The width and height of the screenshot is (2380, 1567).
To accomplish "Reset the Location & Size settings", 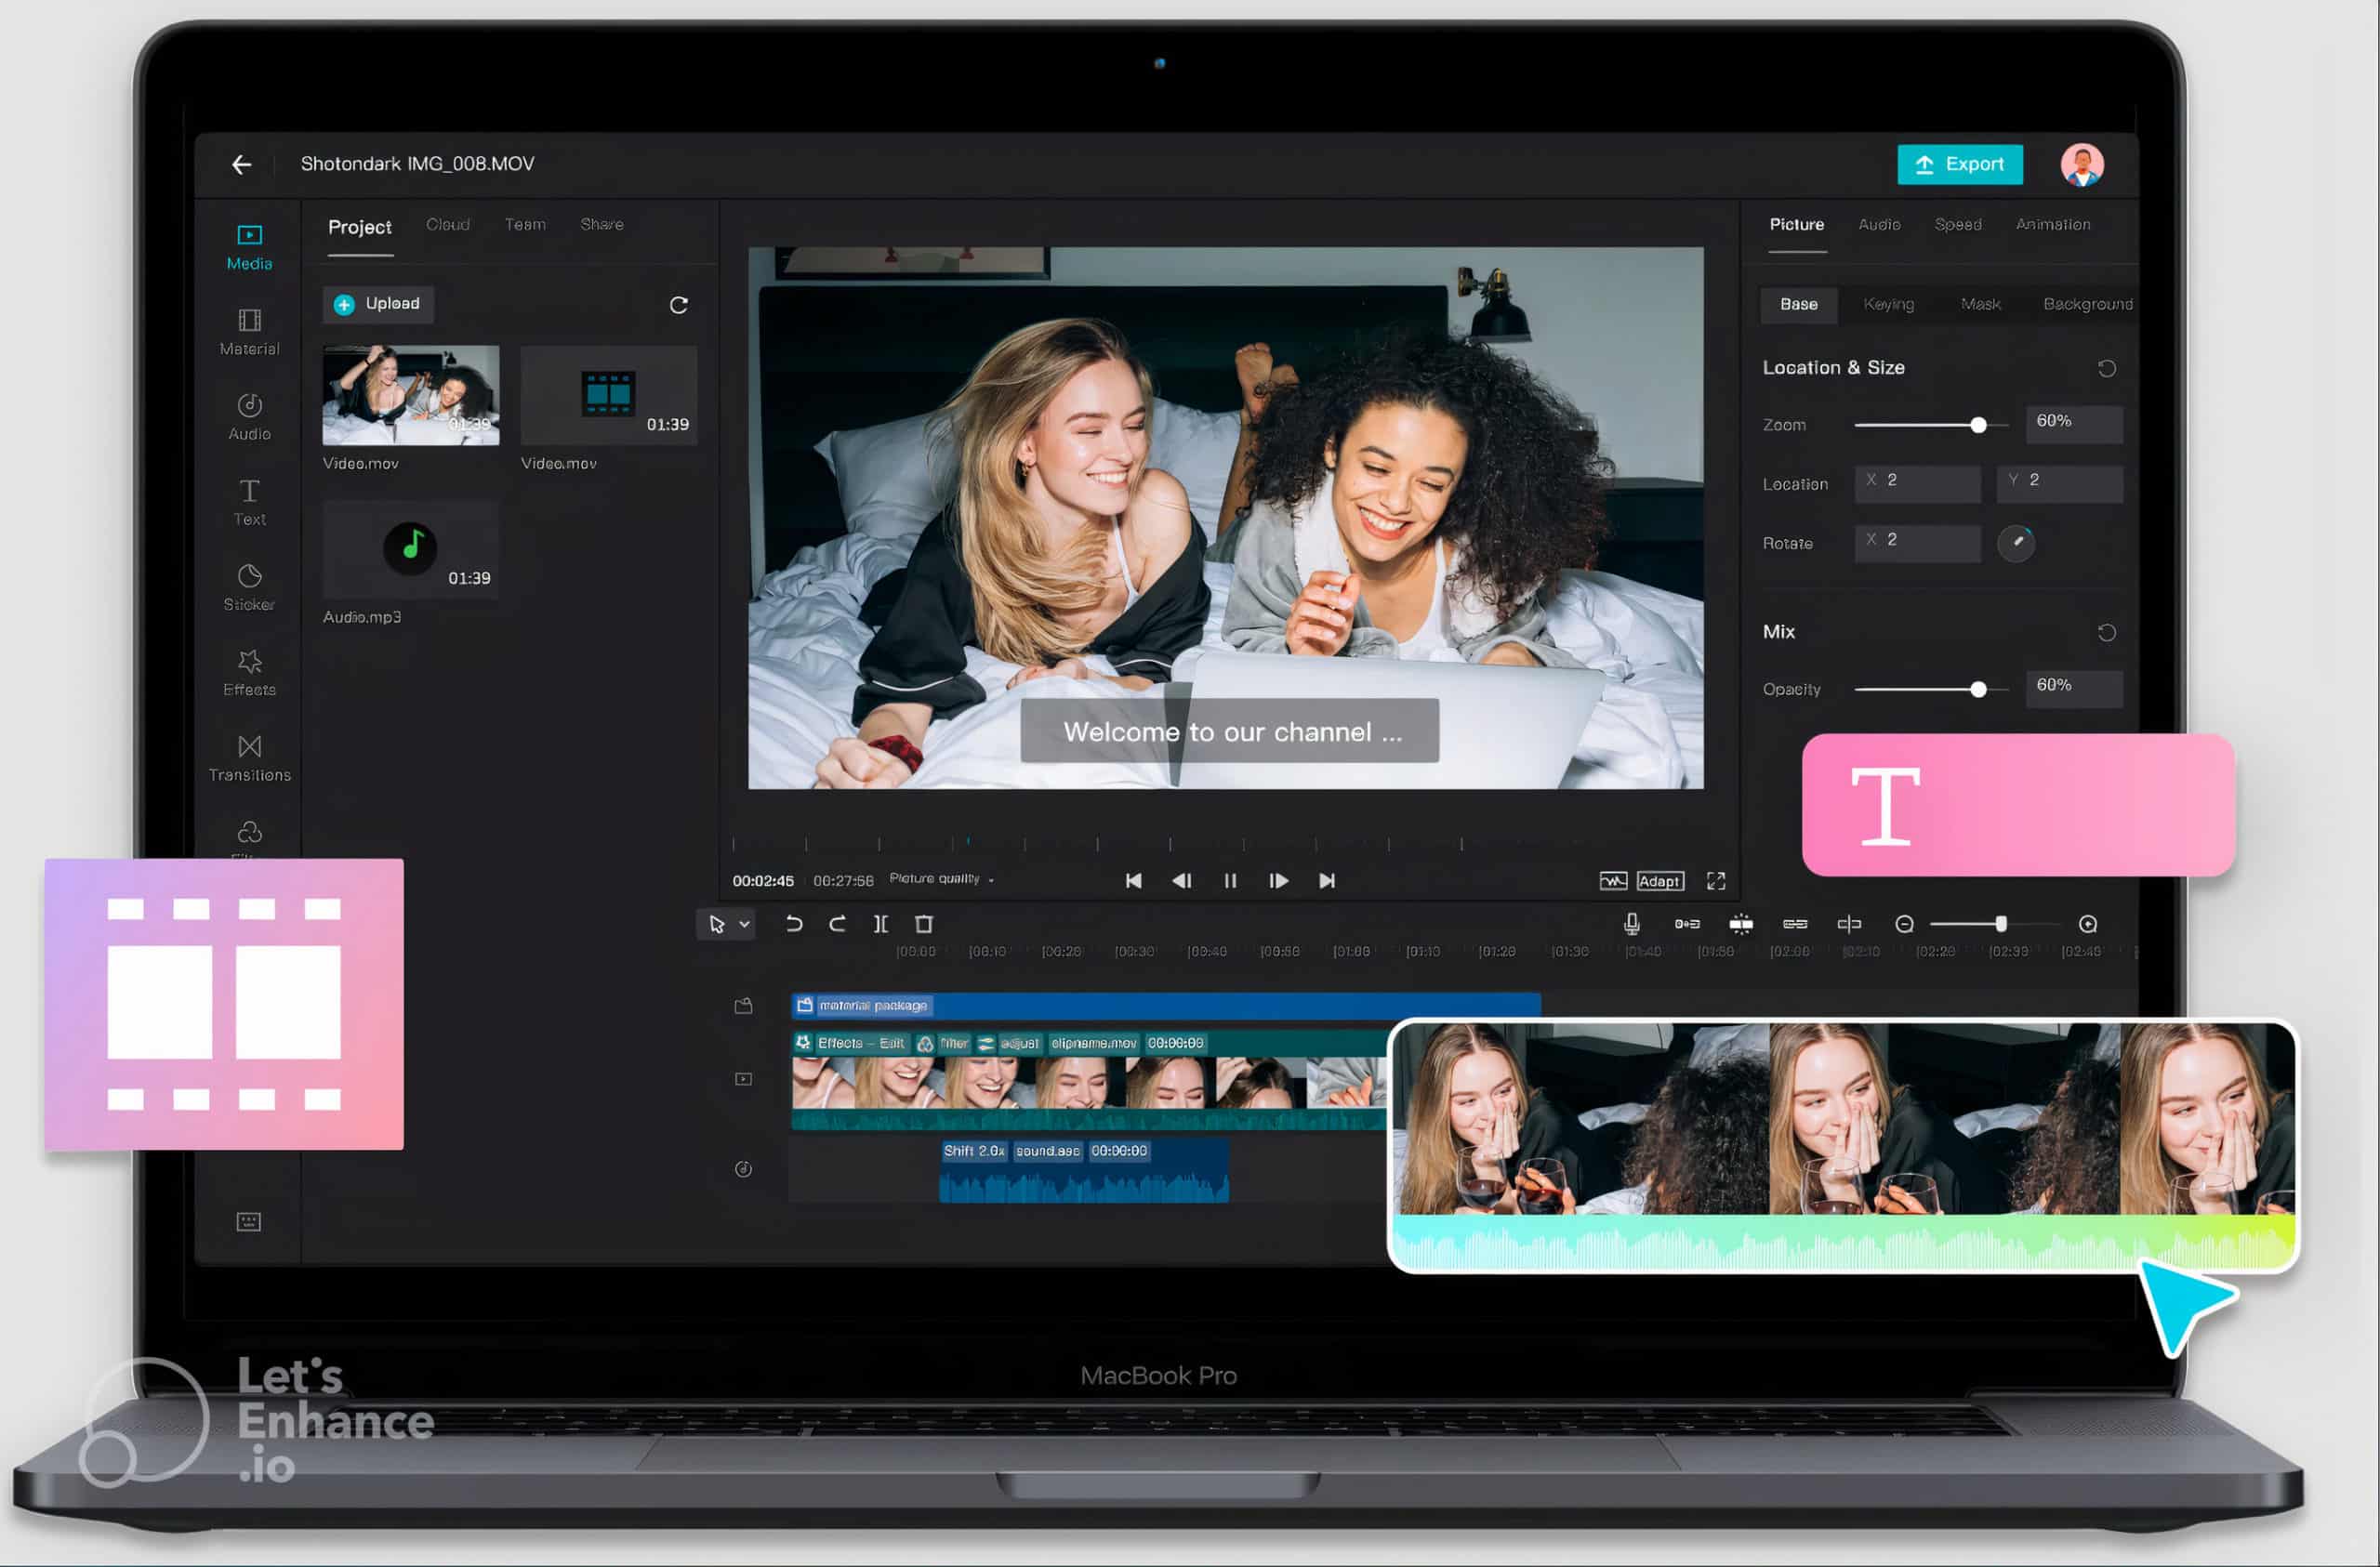I will [2106, 368].
